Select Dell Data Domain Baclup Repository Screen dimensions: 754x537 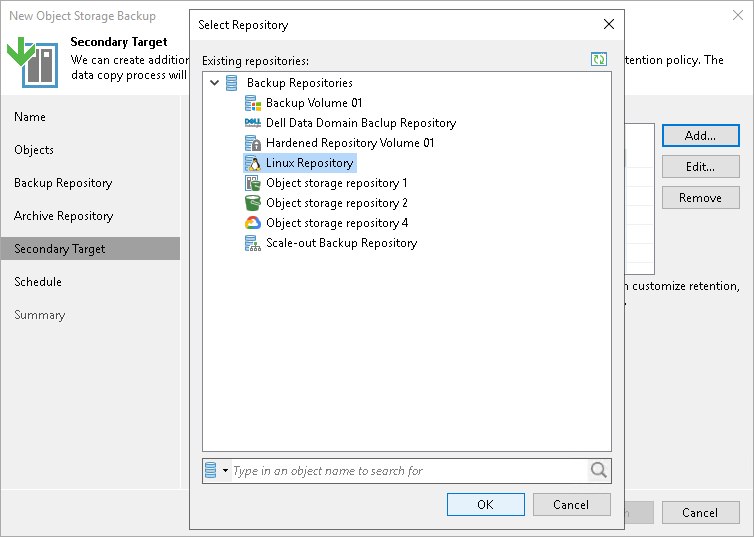point(361,123)
